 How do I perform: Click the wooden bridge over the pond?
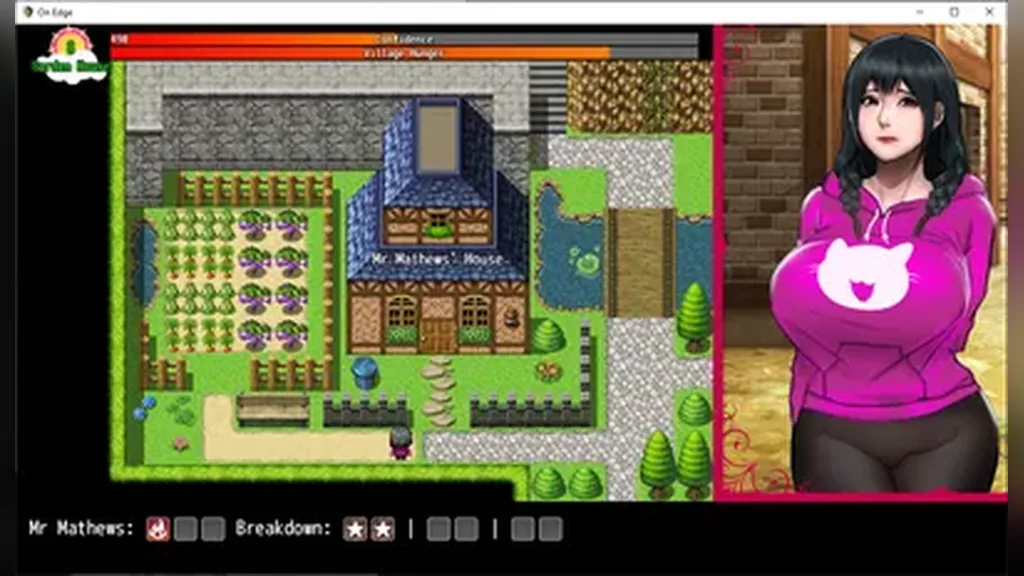pos(639,263)
